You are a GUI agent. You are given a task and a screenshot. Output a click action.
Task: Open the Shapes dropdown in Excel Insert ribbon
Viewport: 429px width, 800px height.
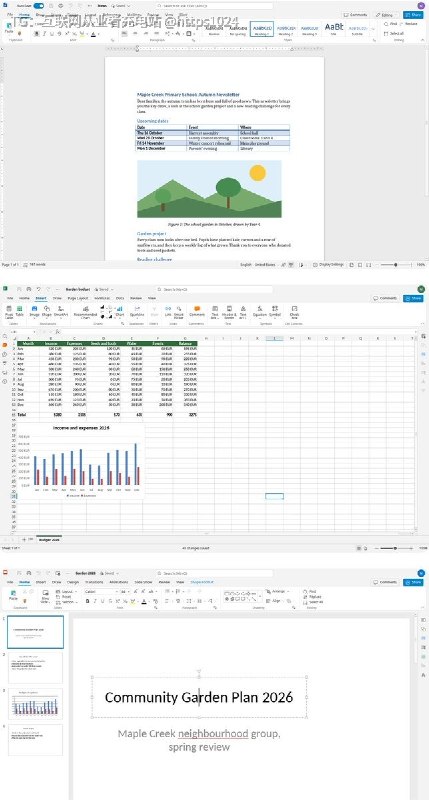47,311
